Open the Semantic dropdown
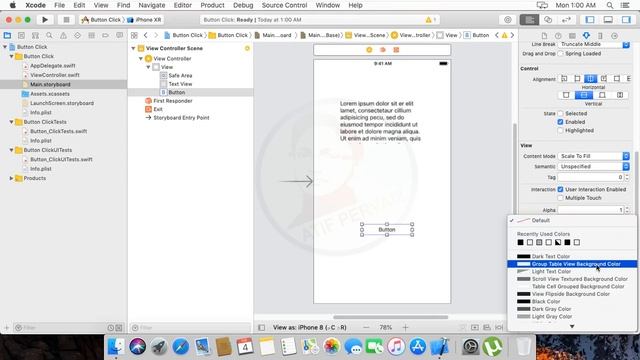 point(594,167)
